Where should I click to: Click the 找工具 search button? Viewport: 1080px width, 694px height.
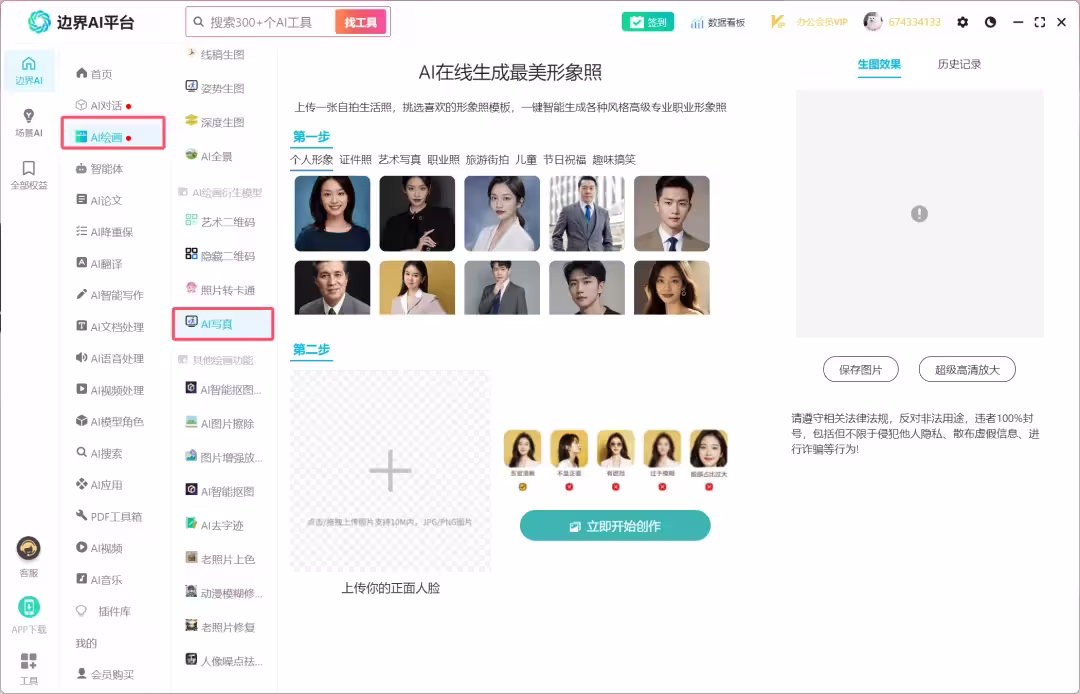[x=360, y=22]
